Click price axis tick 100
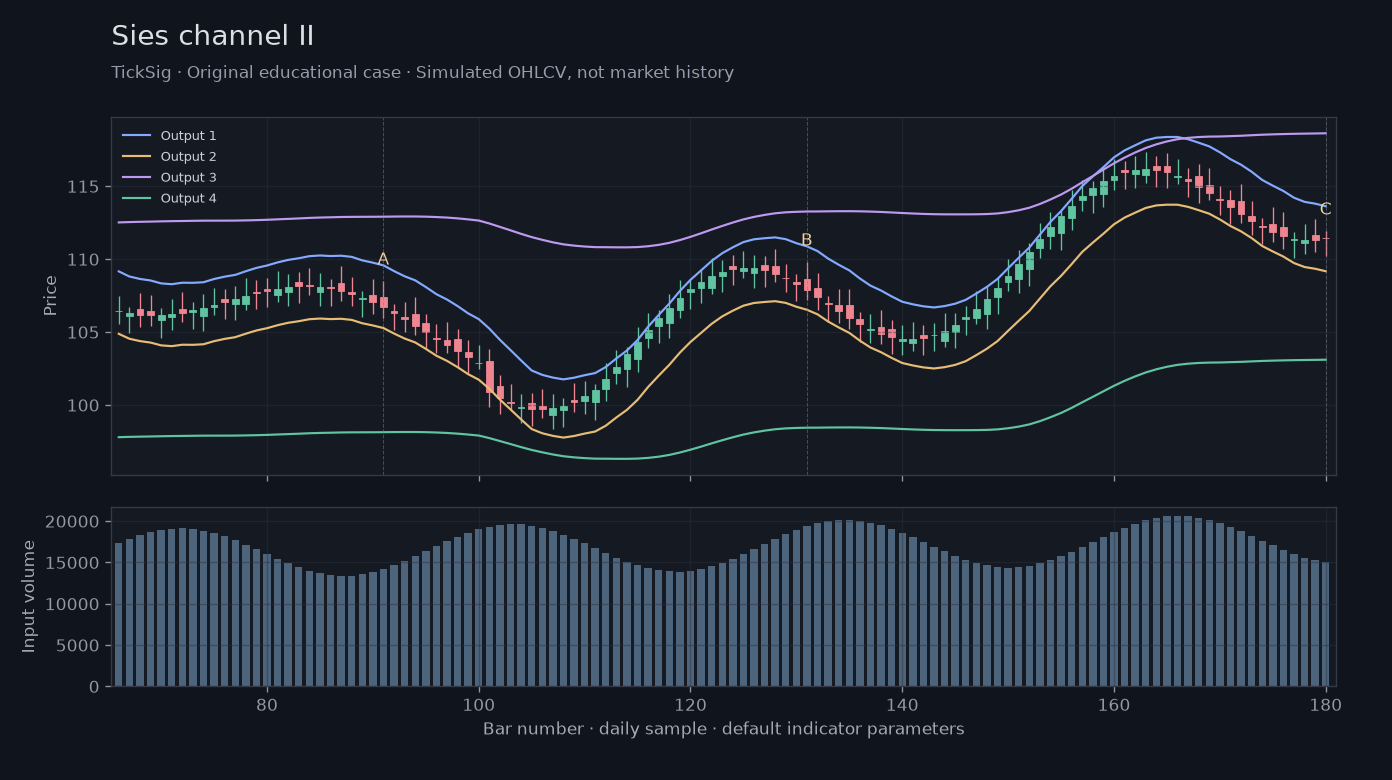Viewport: 1392px width, 780px height. [84, 405]
